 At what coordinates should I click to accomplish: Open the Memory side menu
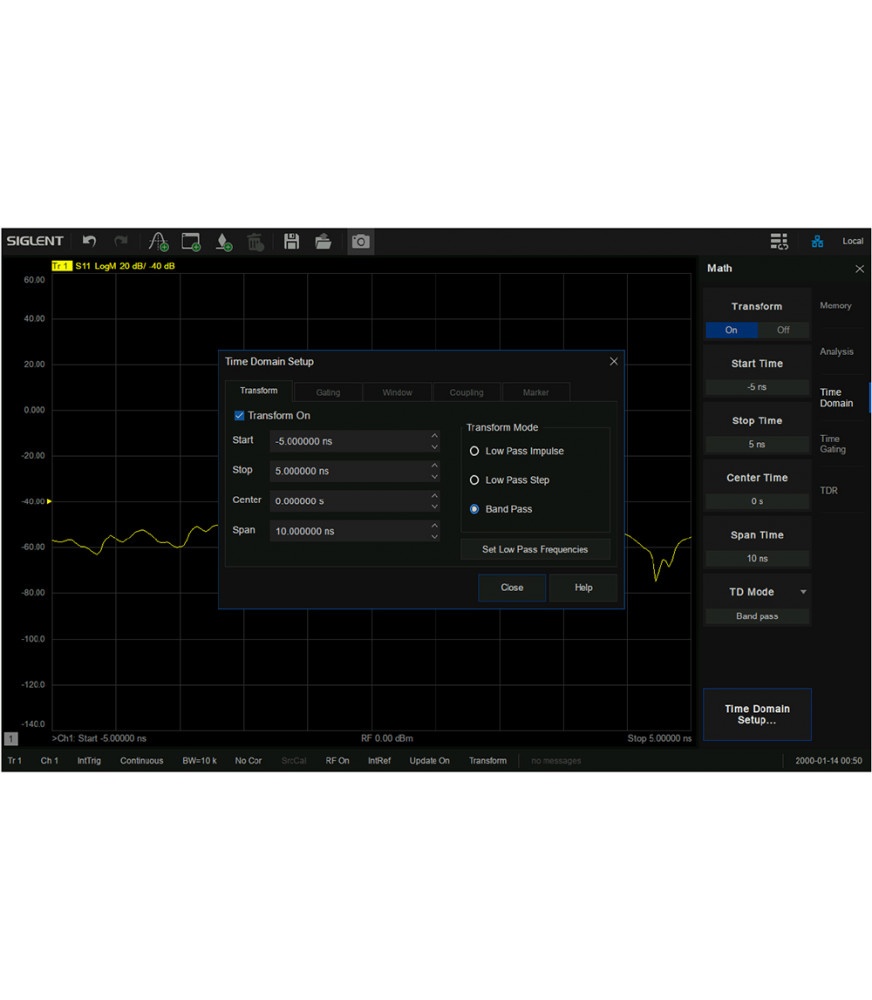[836, 305]
